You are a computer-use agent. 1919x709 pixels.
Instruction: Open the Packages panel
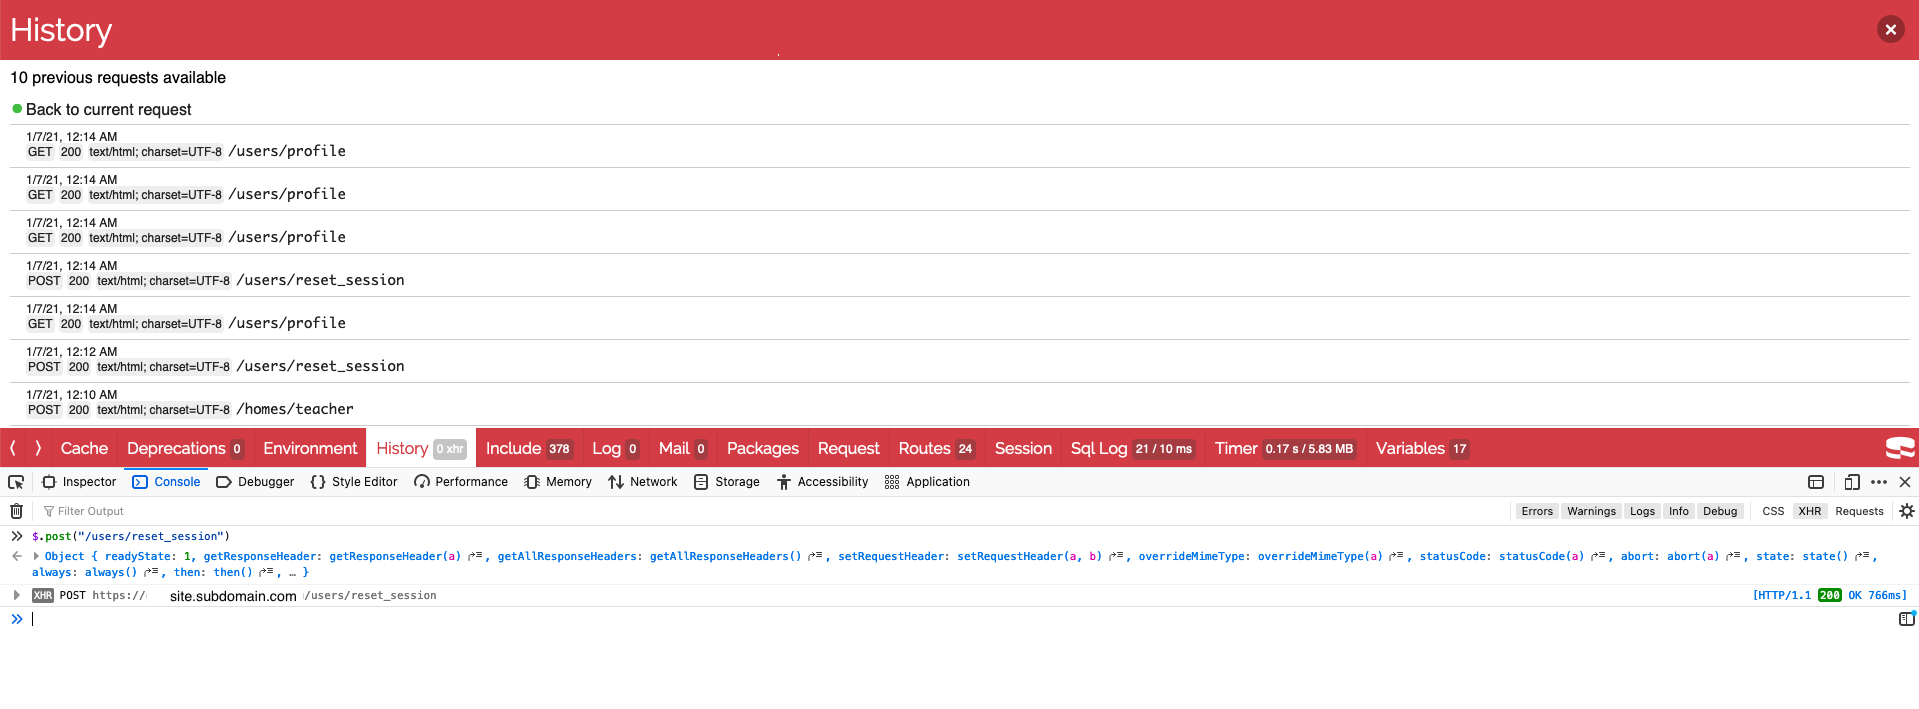(763, 448)
